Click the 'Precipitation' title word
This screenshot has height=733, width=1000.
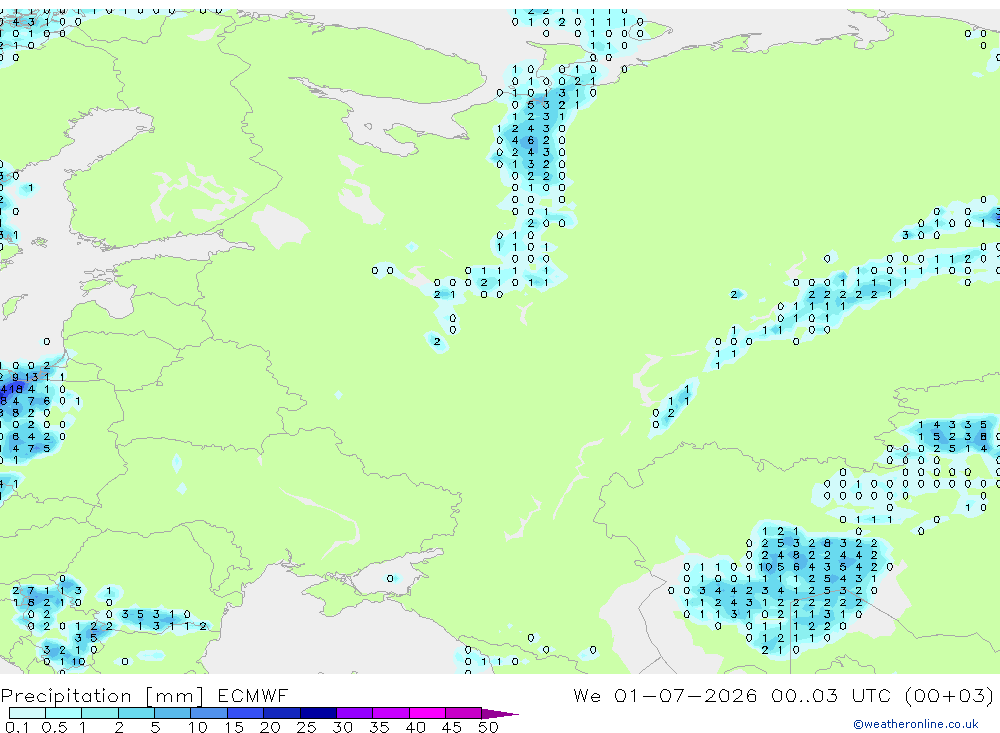pos(66,696)
